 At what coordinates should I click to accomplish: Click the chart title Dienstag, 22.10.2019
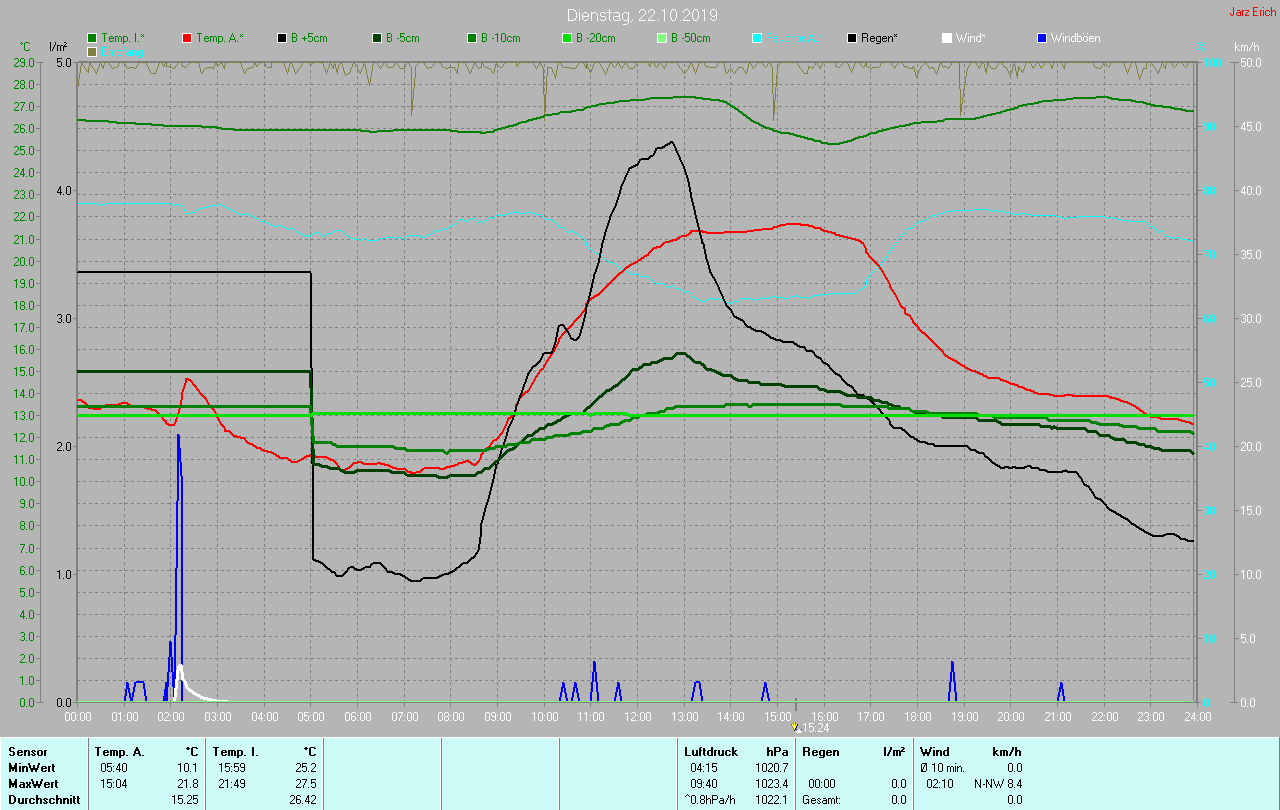point(641,15)
